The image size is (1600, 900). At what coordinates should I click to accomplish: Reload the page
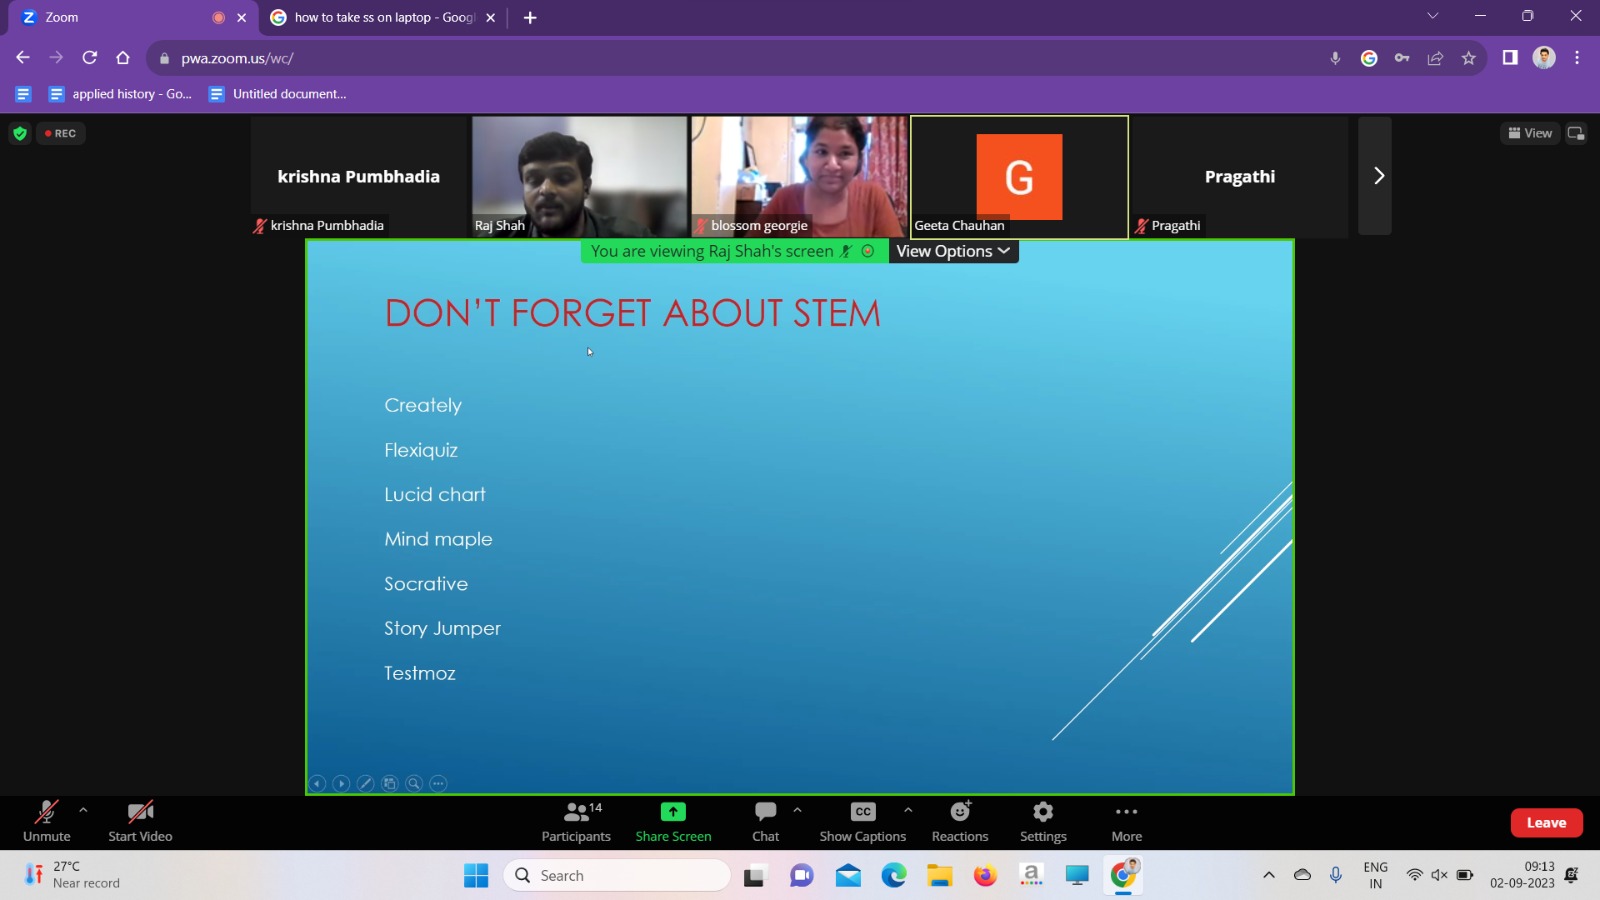point(90,58)
